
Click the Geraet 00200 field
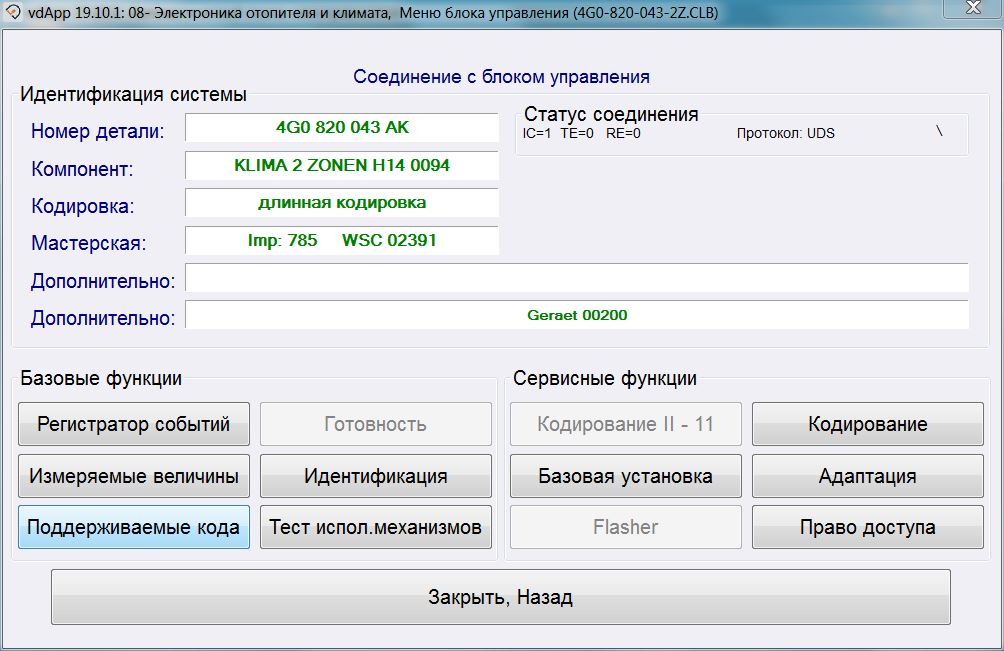577,315
